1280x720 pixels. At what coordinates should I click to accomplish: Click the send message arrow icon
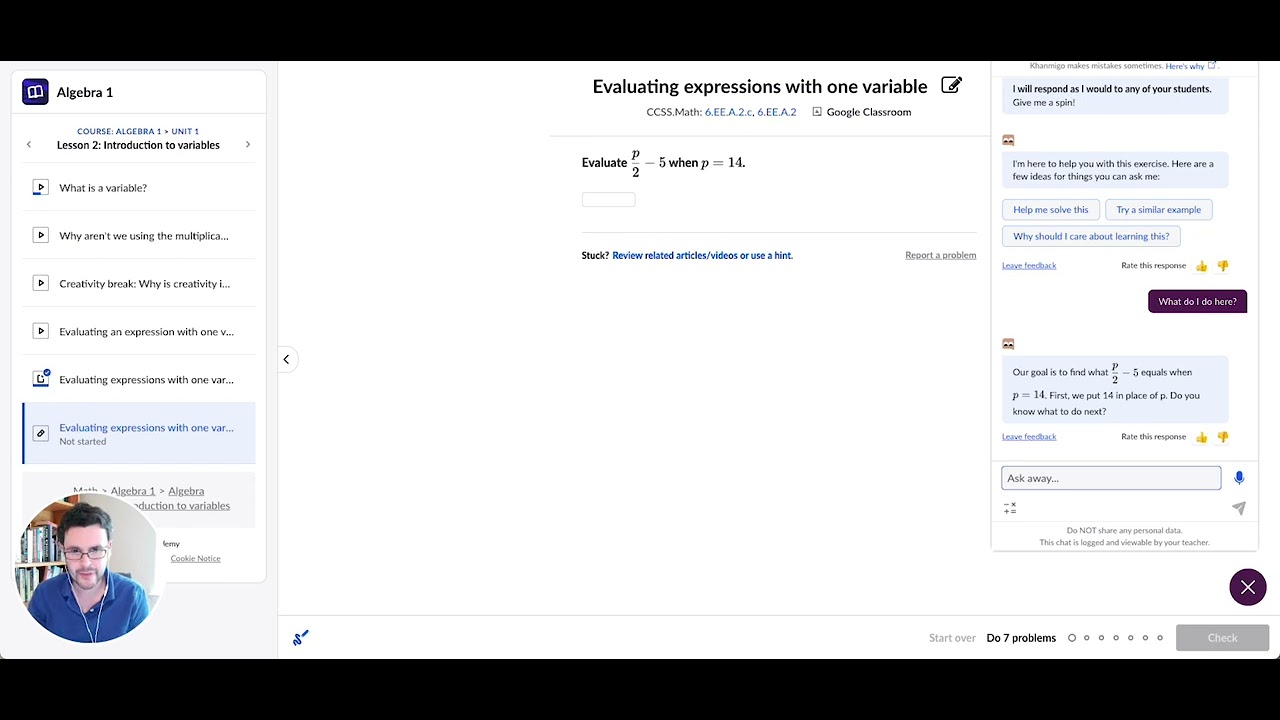1239,508
